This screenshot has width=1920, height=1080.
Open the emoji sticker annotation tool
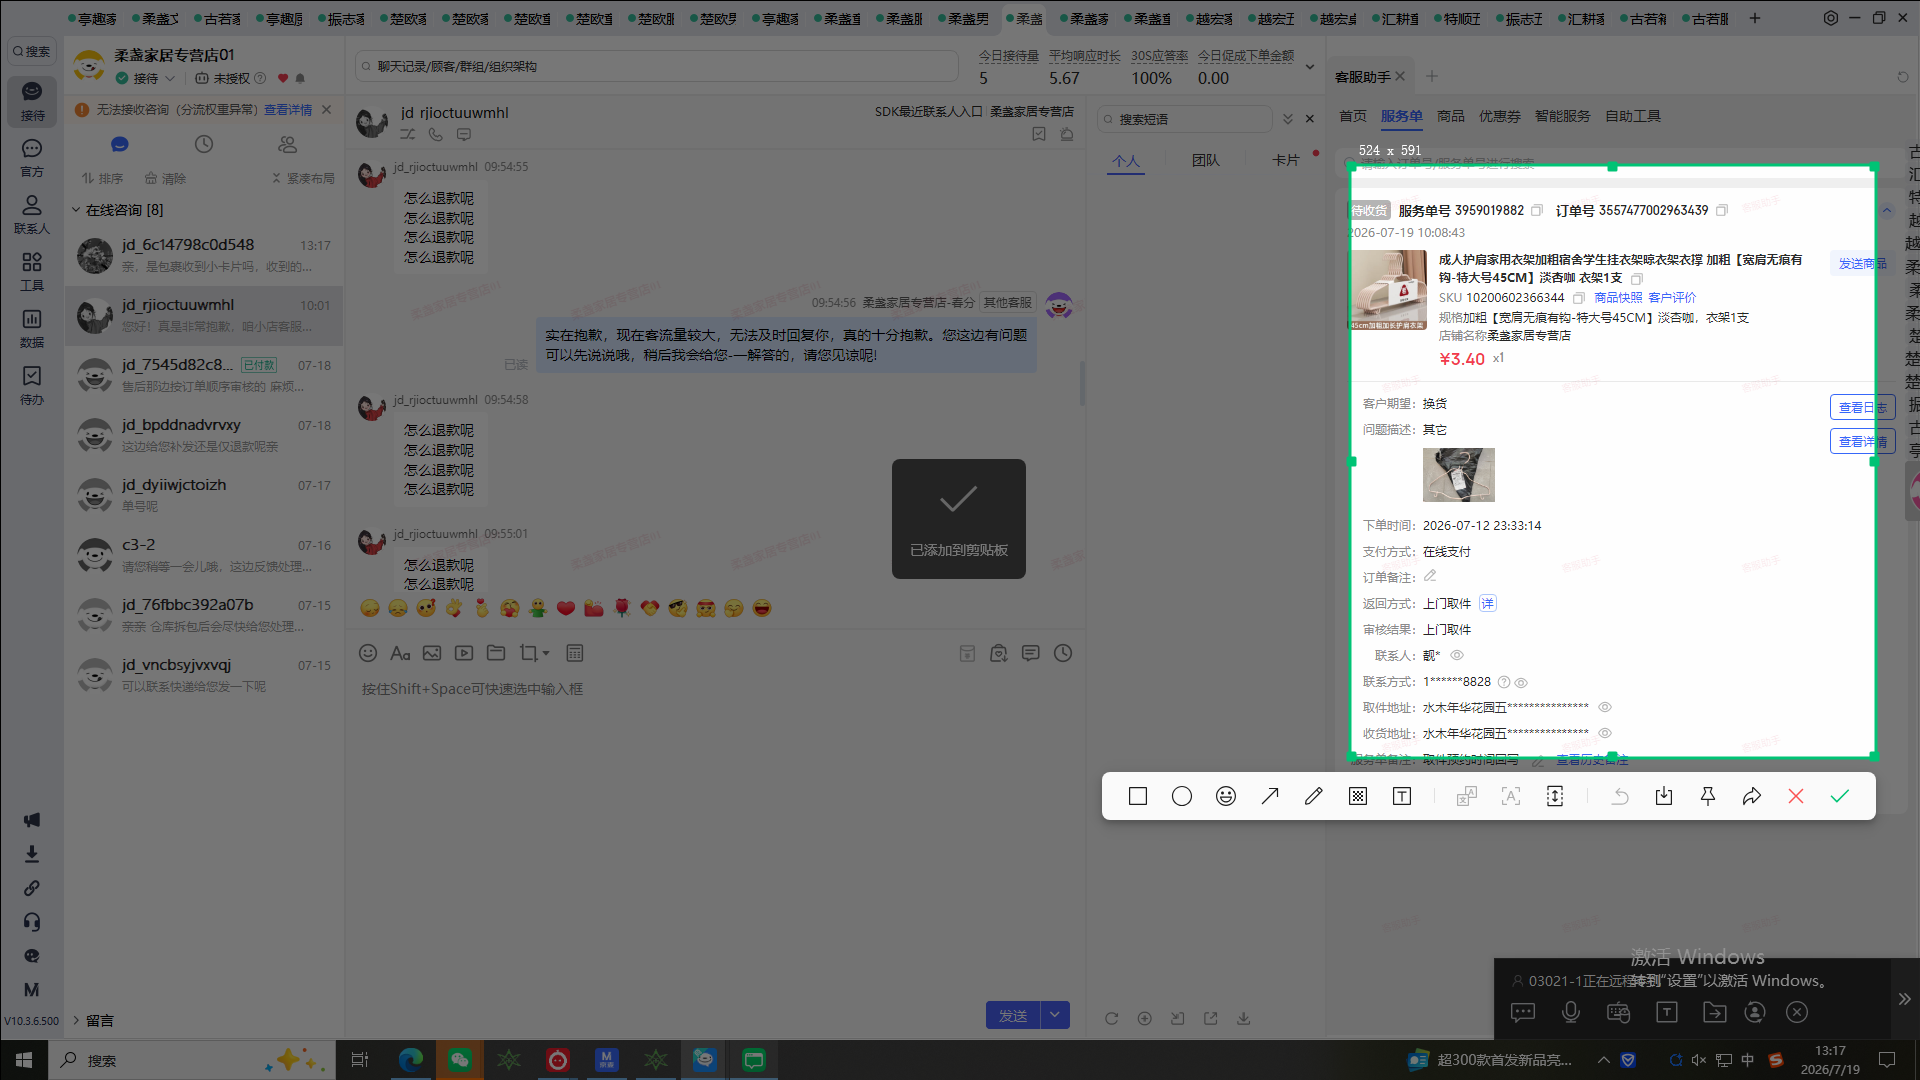point(1226,796)
